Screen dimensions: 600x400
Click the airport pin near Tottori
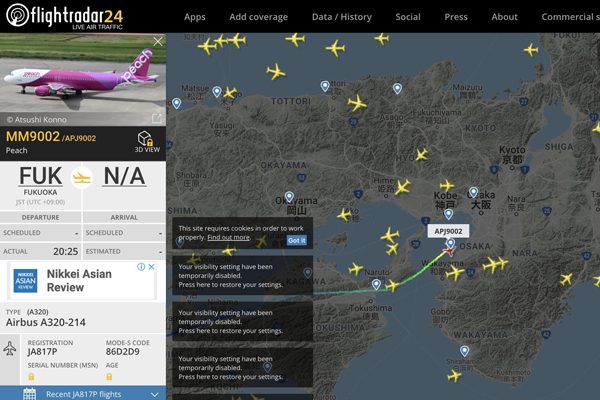[325, 86]
